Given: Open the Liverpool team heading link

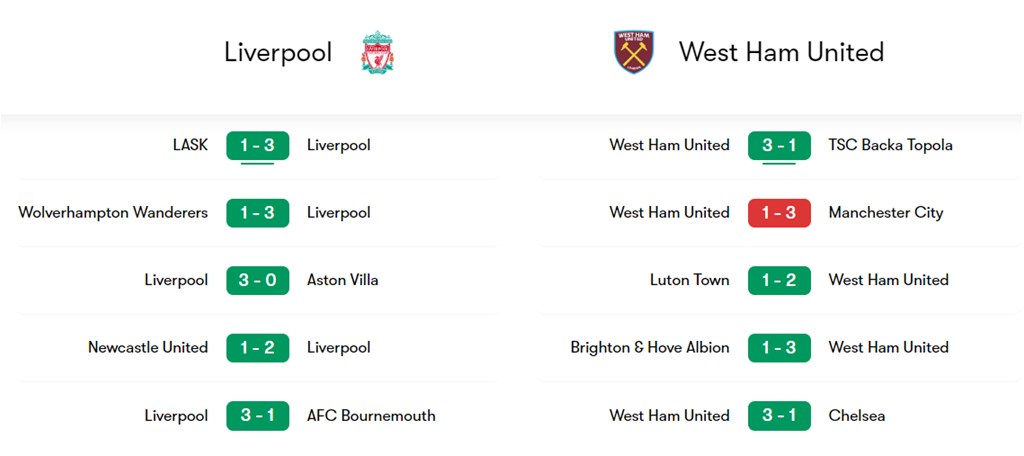Looking at the screenshot, I should pyautogui.click(x=278, y=52).
